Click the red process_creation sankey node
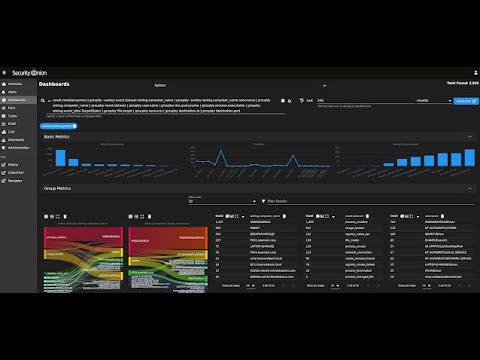Viewport: 480px width, 360px height. pos(45,237)
